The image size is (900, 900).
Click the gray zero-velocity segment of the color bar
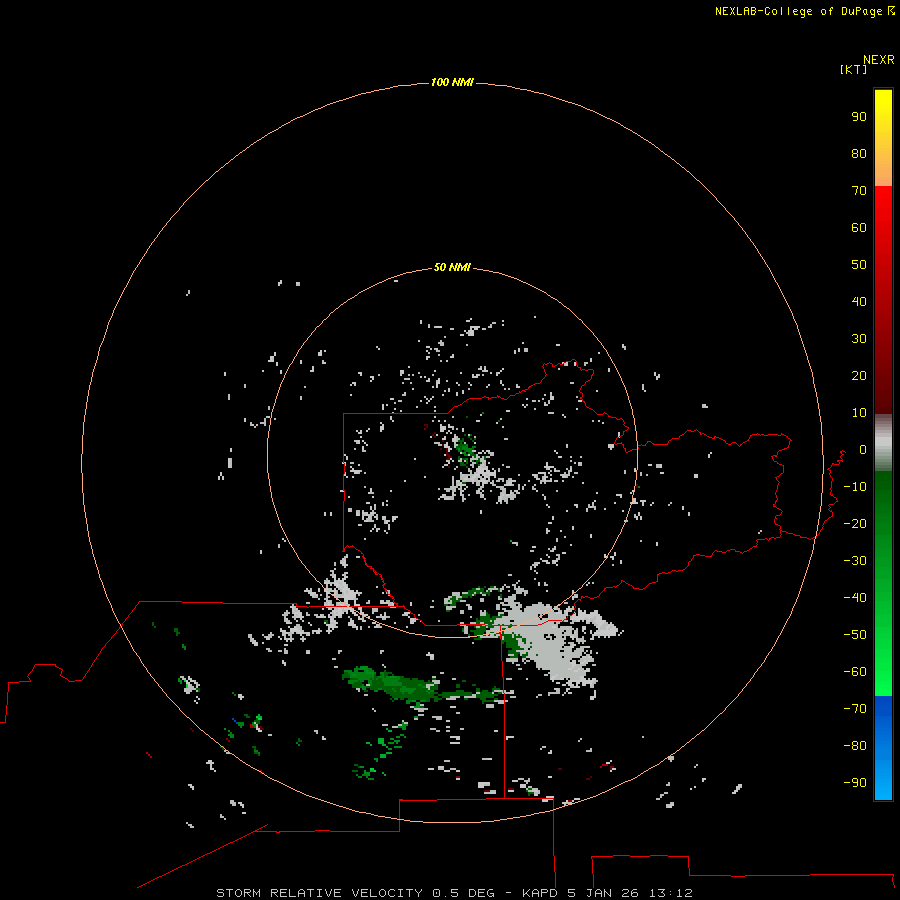point(883,443)
